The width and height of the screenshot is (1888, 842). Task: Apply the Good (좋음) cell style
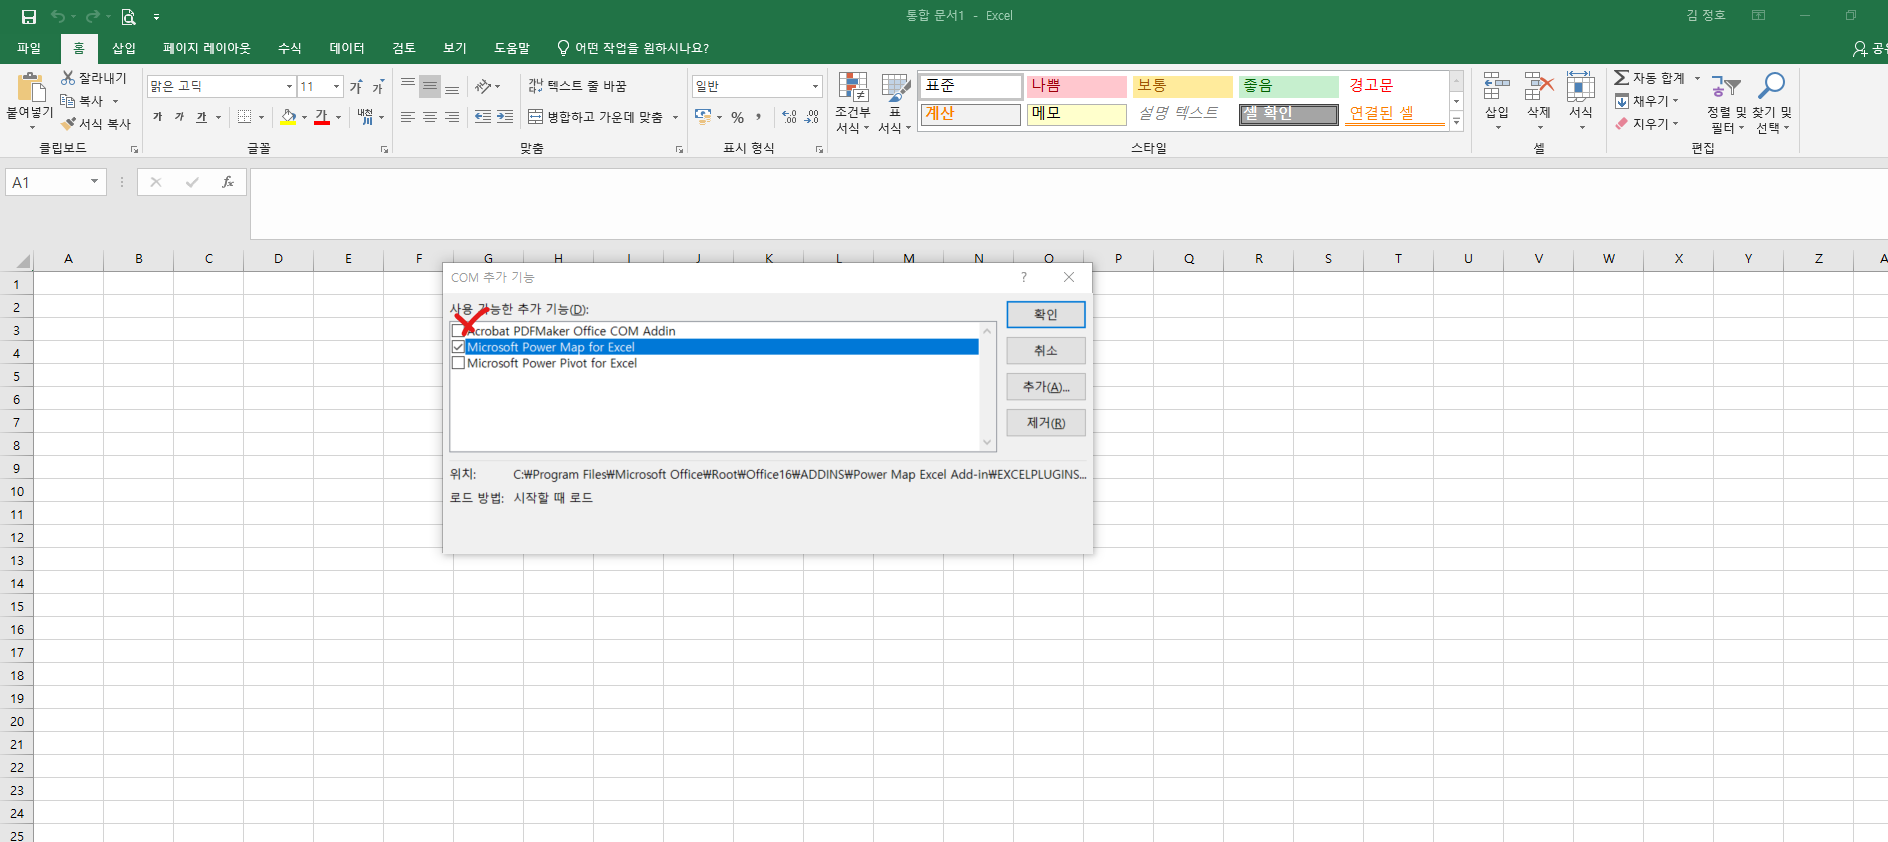[1288, 86]
